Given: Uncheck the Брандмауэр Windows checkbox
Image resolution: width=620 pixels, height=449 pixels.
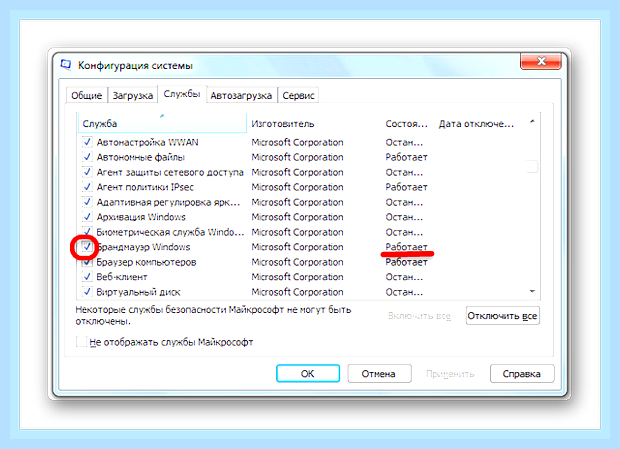Looking at the screenshot, I should pyautogui.click(x=87, y=247).
